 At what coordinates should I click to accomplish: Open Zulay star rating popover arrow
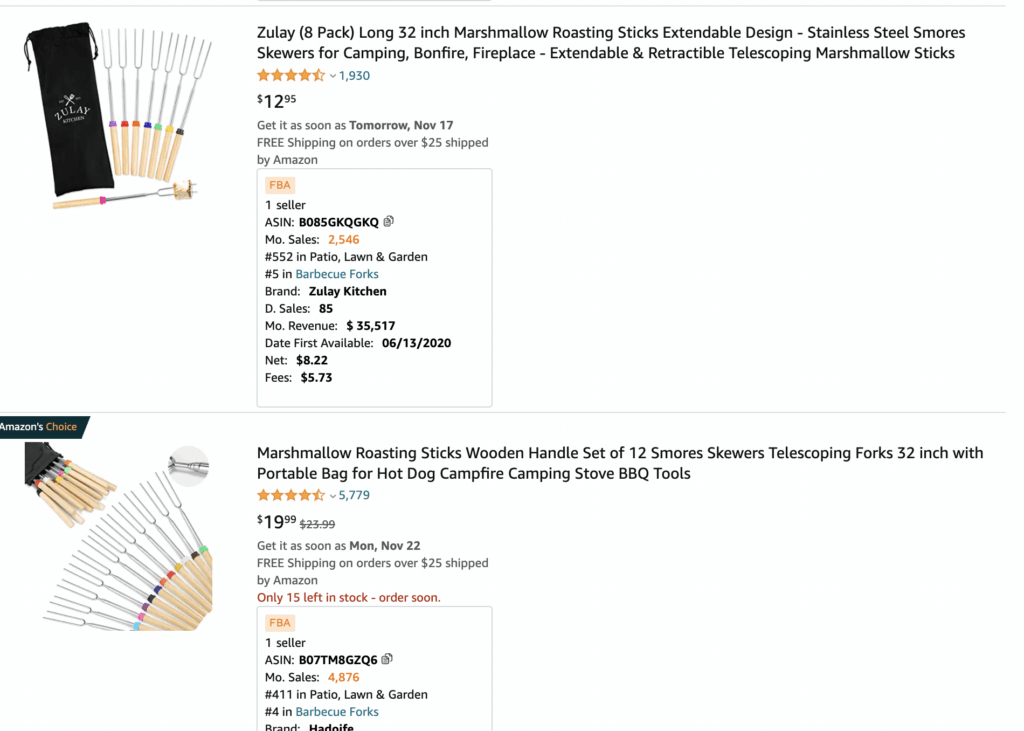(x=333, y=76)
